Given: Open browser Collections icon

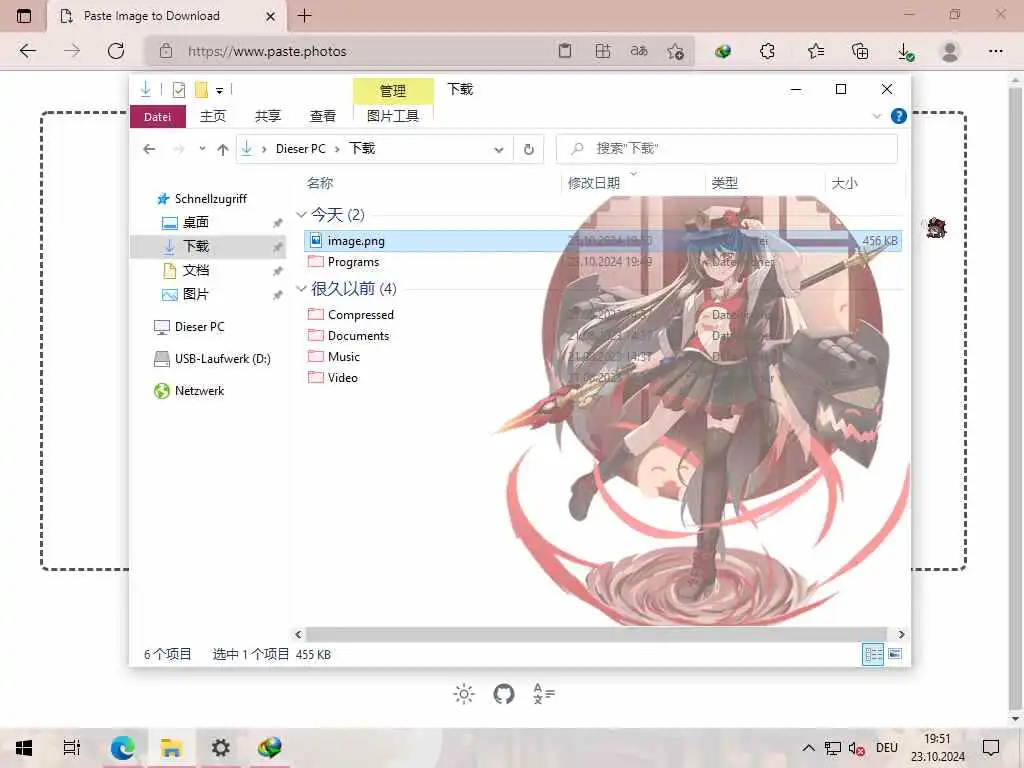Looking at the screenshot, I should (860, 51).
